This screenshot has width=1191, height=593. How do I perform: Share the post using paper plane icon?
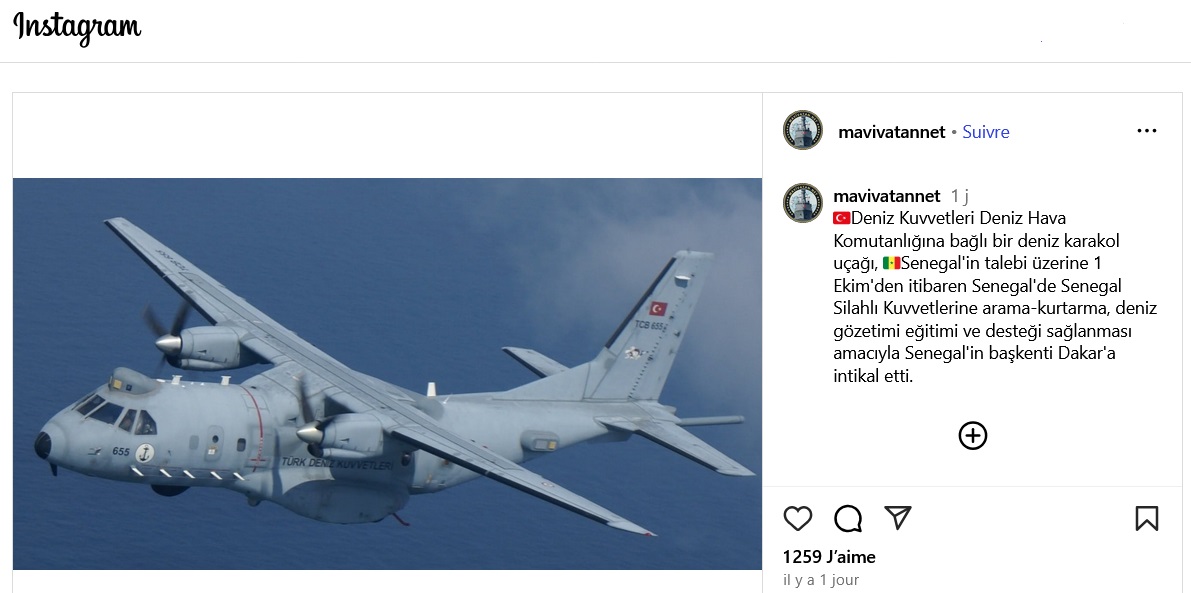[898, 518]
